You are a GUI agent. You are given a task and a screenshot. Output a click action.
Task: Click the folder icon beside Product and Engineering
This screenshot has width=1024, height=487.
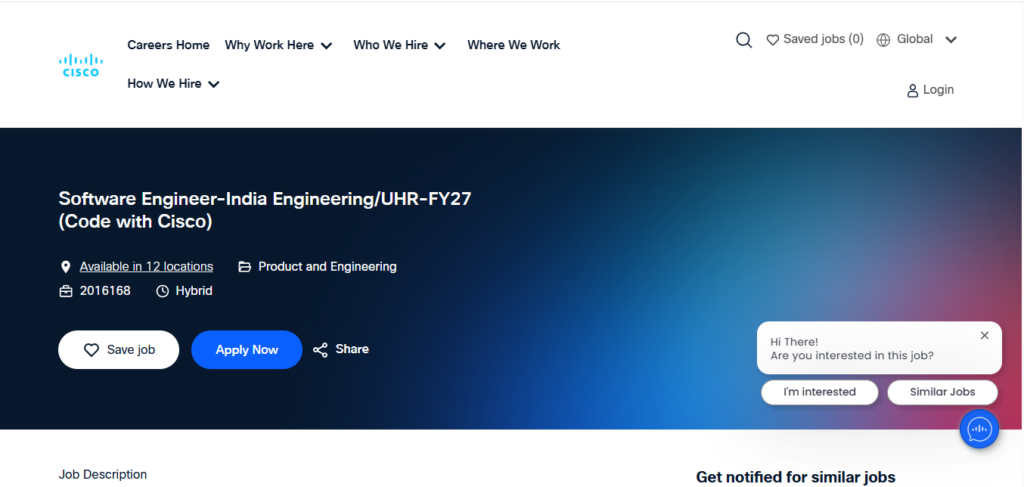244,267
